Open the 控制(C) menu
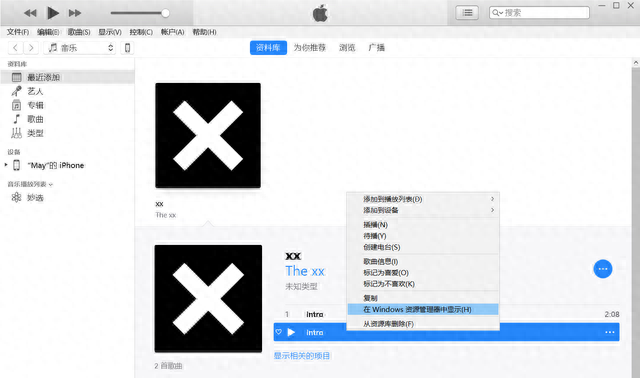The image size is (640, 378). pyautogui.click(x=141, y=32)
